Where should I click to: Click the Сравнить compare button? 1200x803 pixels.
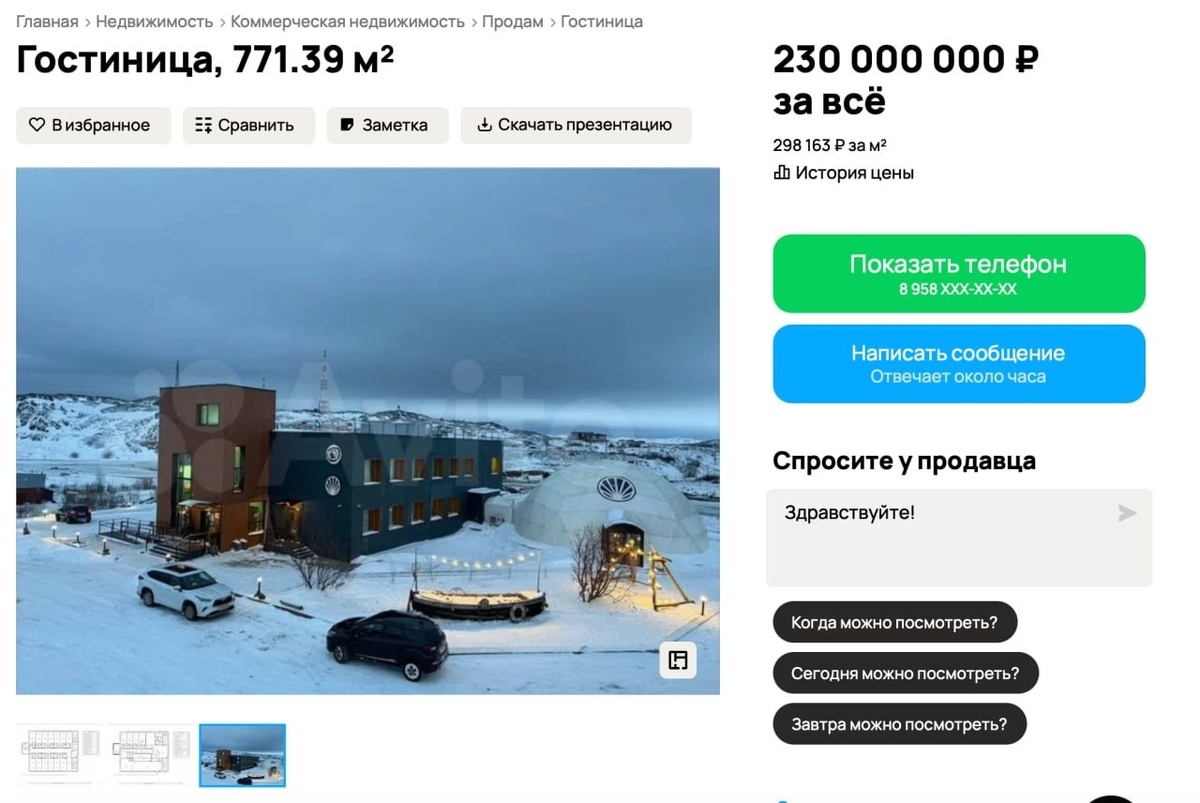[x=248, y=125]
